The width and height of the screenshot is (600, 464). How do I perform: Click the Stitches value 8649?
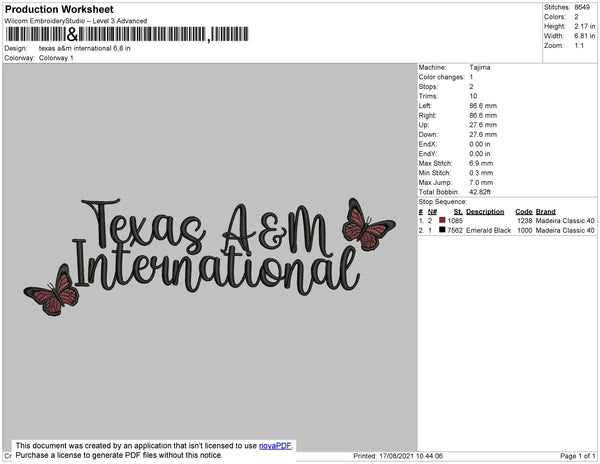(582, 7)
